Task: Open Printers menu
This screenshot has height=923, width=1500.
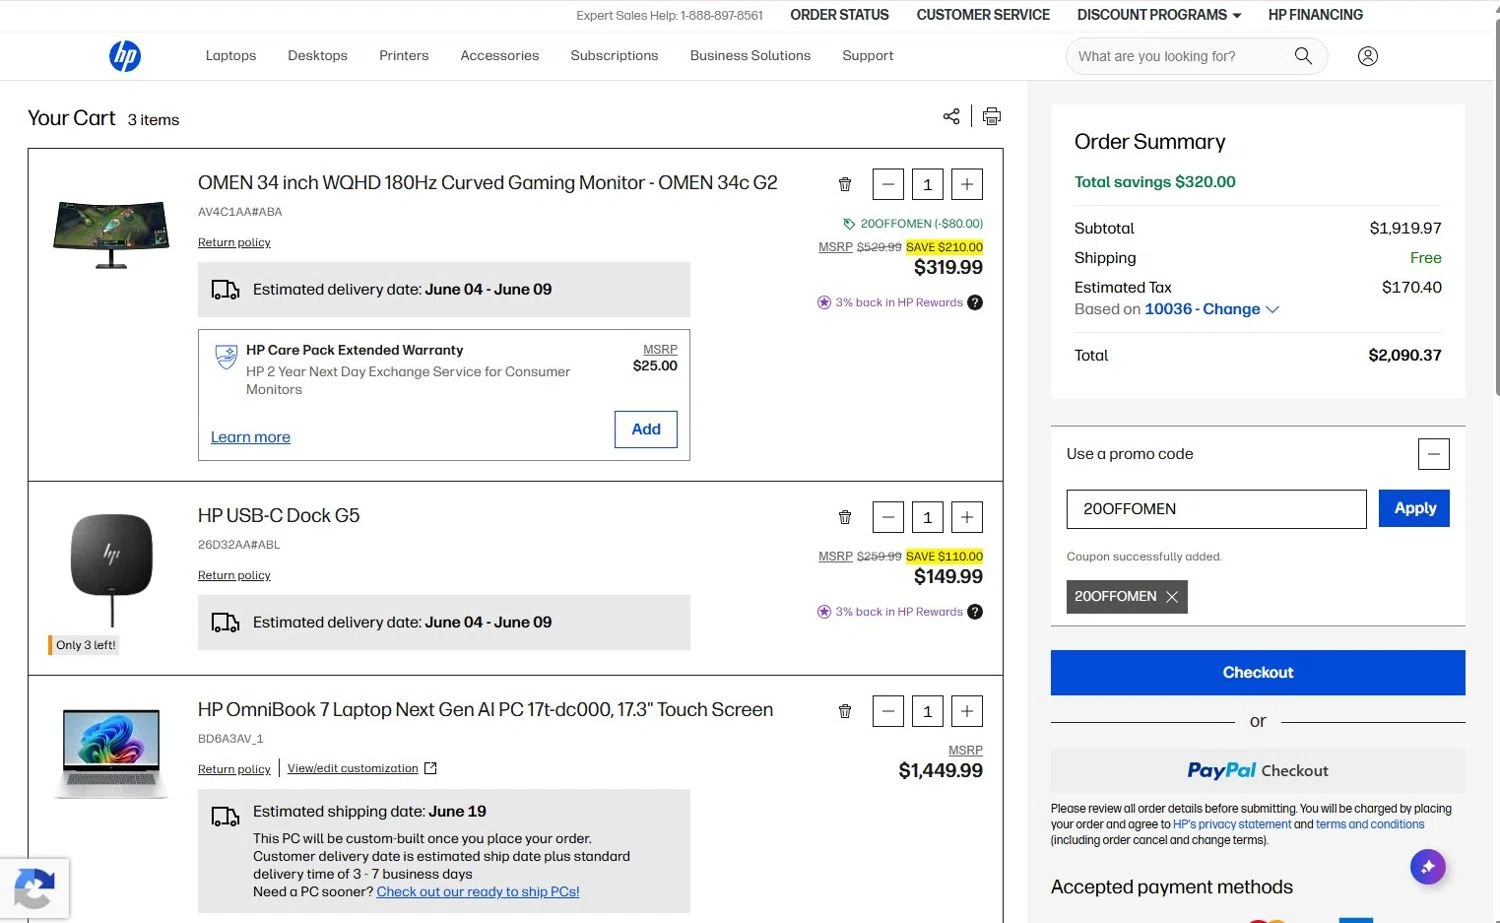Action: click(x=404, y=56)
